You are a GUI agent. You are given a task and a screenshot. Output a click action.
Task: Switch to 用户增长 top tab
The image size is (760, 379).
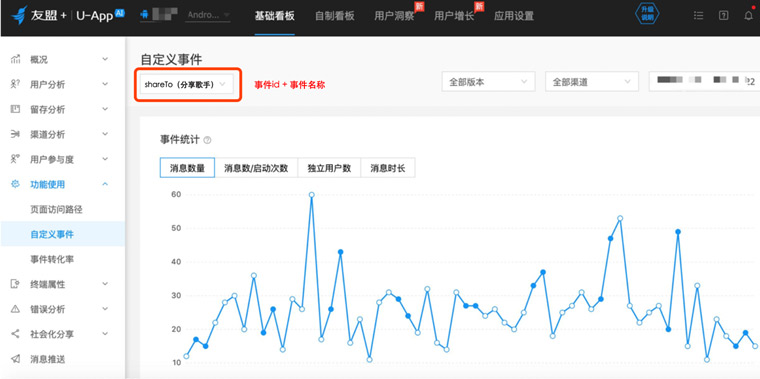(454, 16)
